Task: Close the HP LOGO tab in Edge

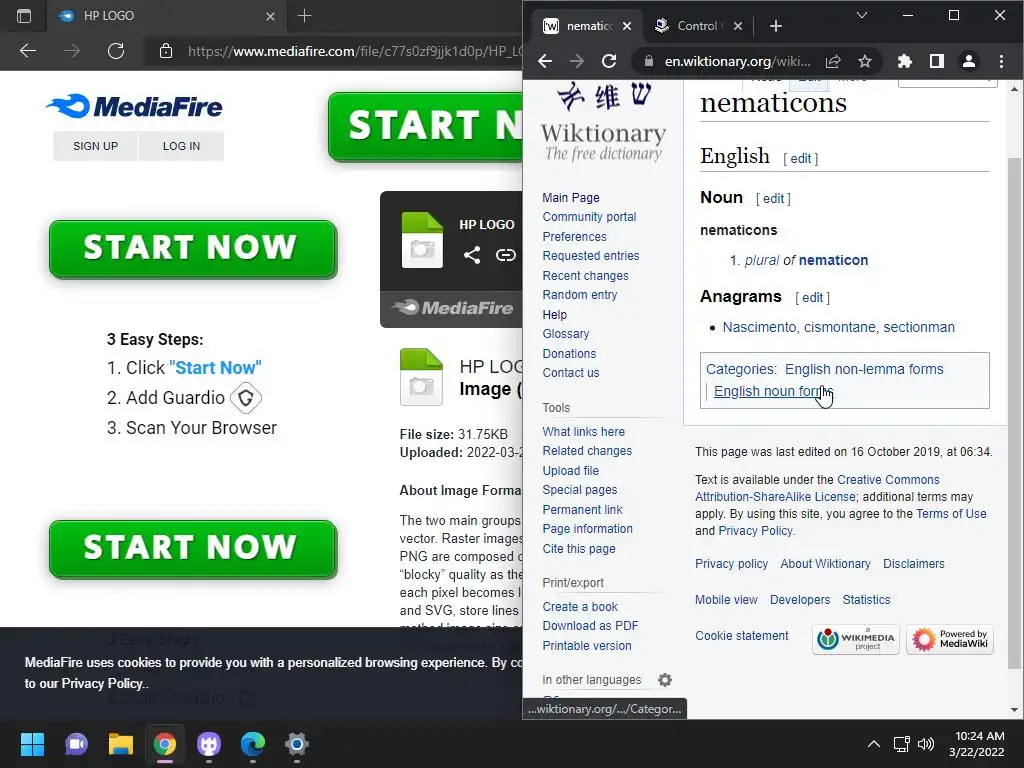Action: pos(270,16)
